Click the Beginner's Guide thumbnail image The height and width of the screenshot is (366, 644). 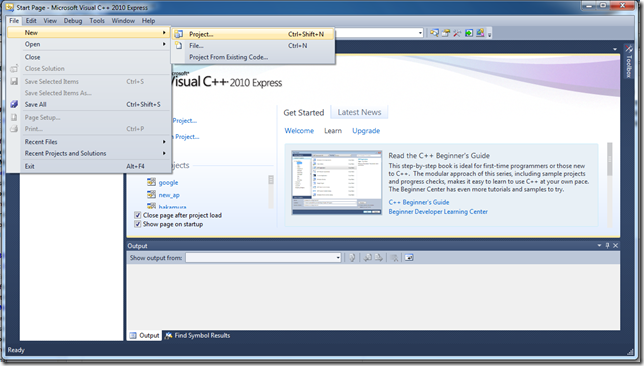[x=337, y=182]
